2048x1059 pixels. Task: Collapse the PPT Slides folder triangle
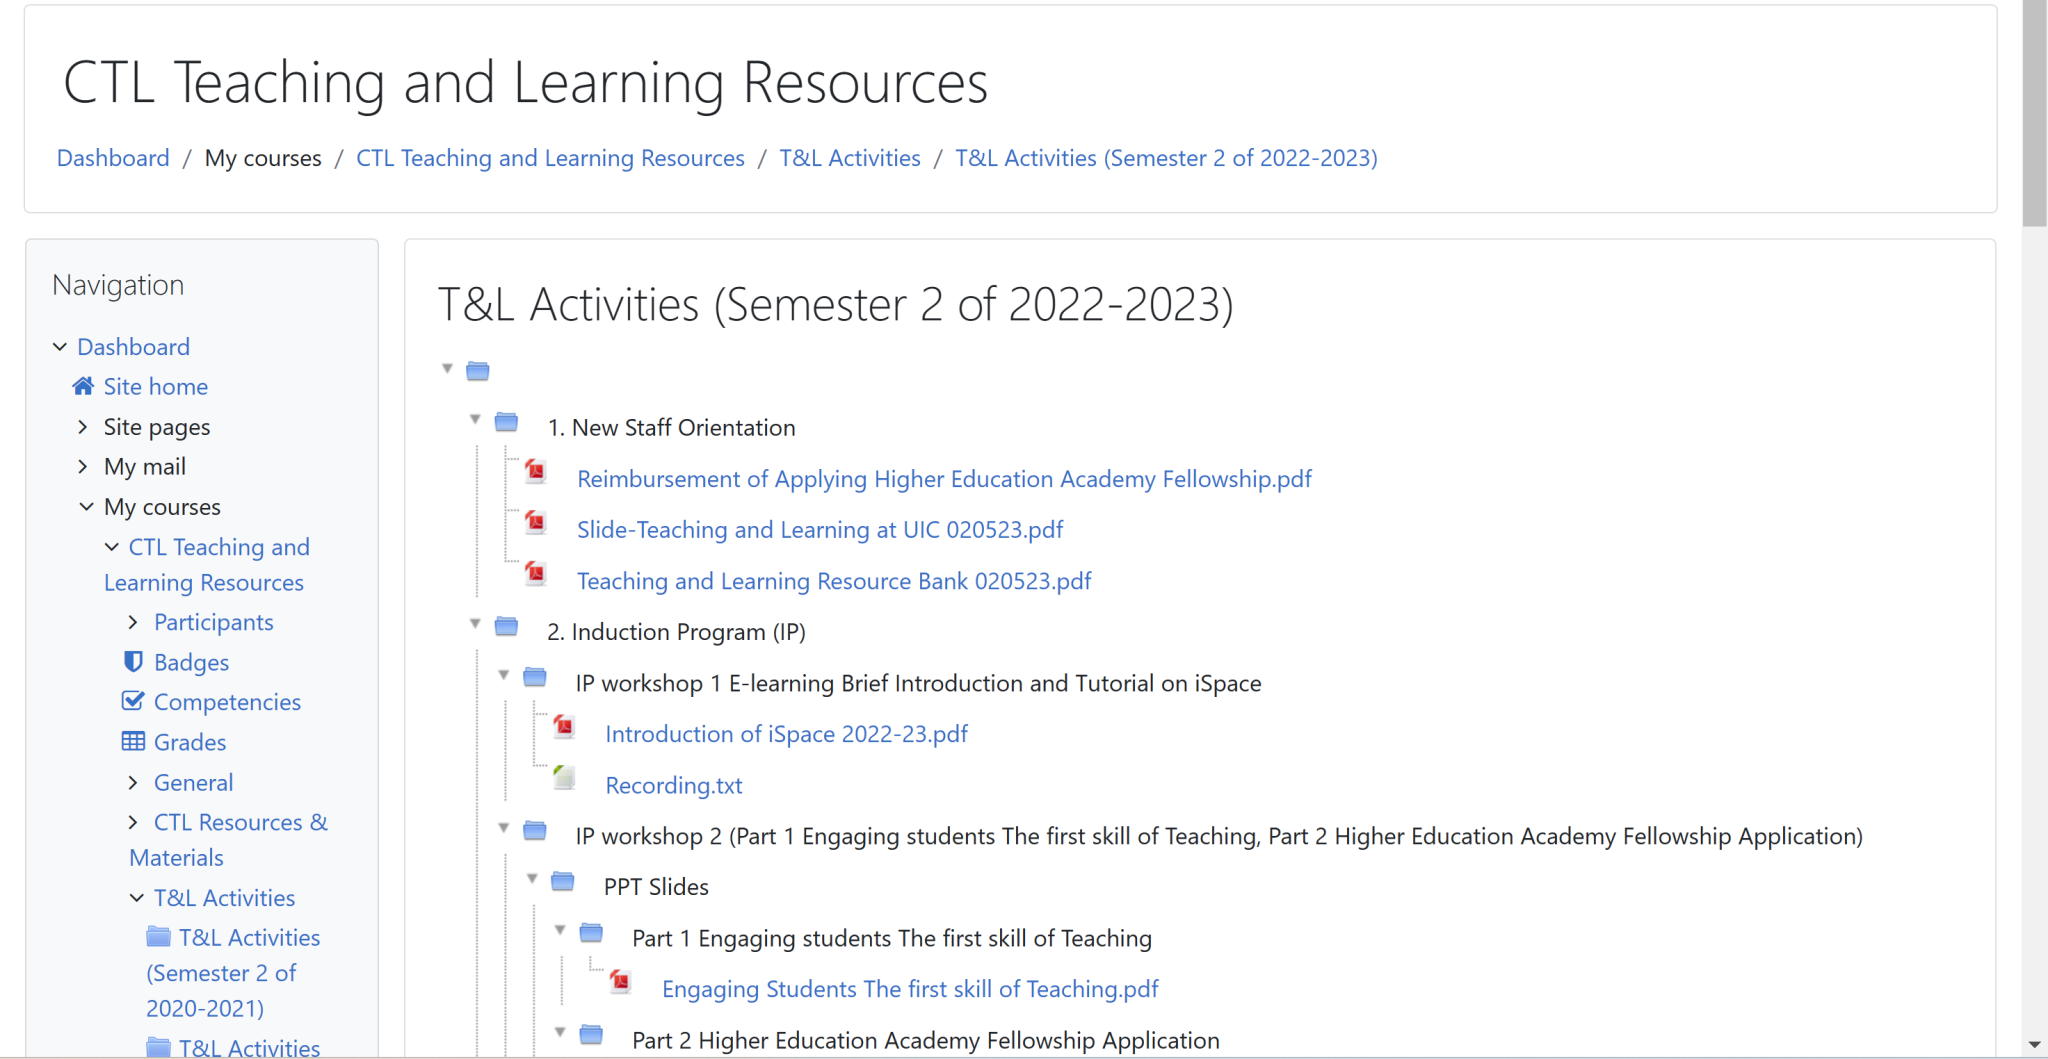coord(533,879)
